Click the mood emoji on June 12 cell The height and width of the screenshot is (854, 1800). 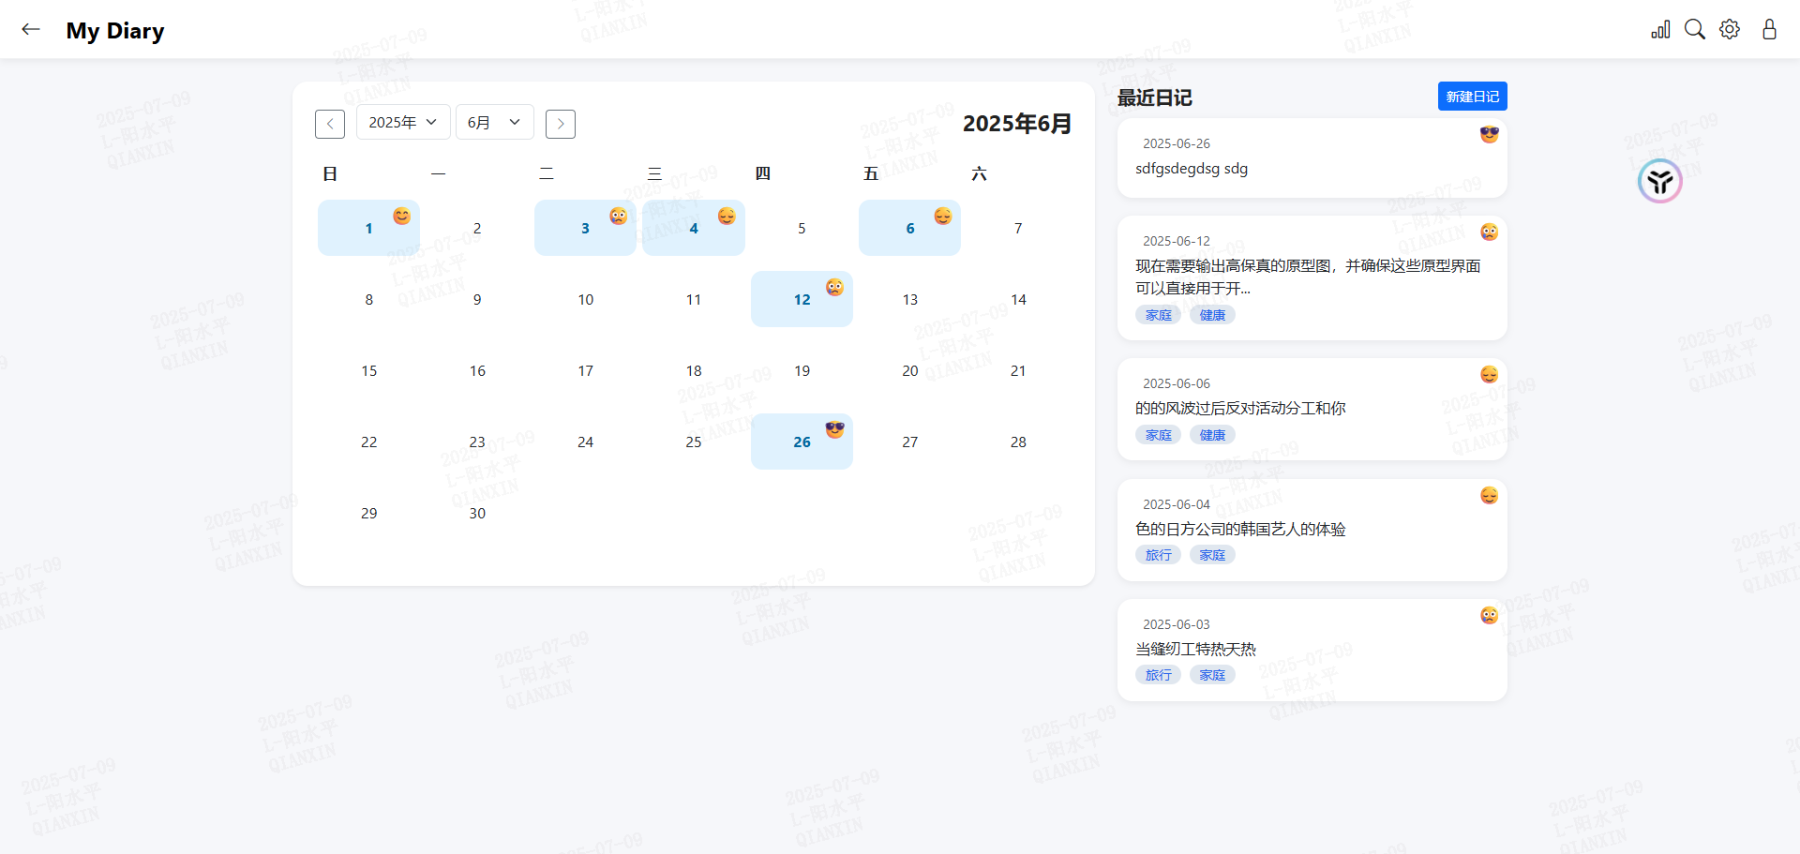[x=835, y=288]
